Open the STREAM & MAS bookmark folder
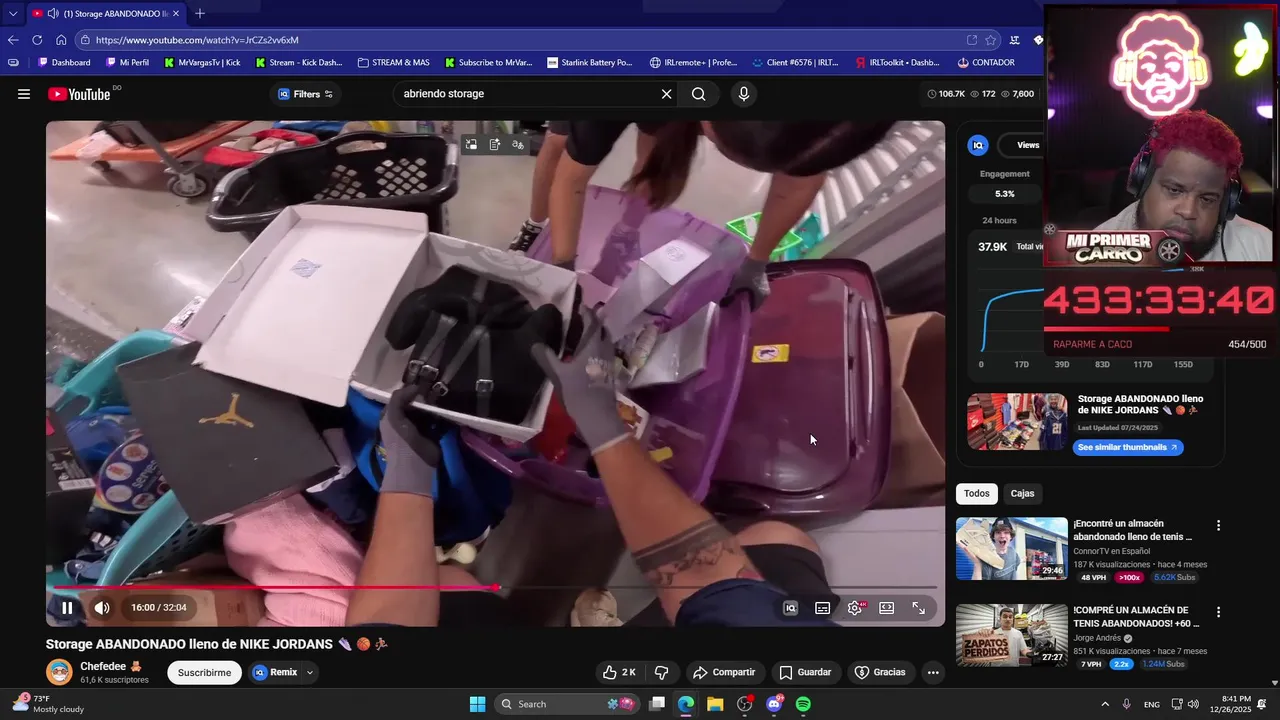 (393, 62)
